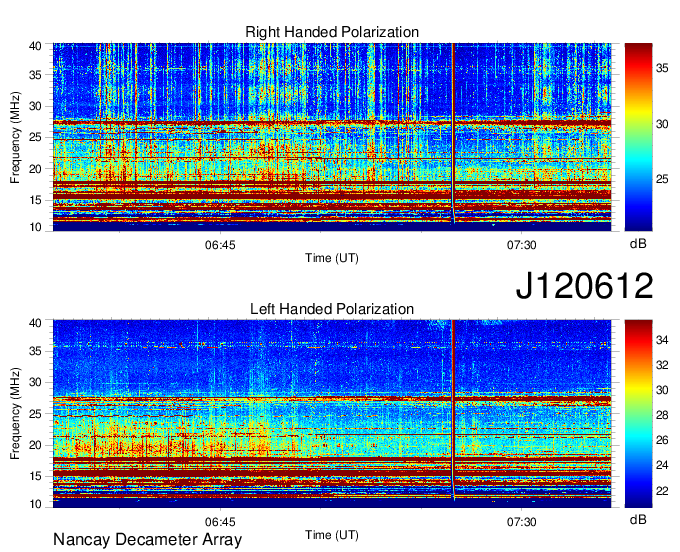Click the 30 dB tick on Right Handed color bar

point(662,124)
